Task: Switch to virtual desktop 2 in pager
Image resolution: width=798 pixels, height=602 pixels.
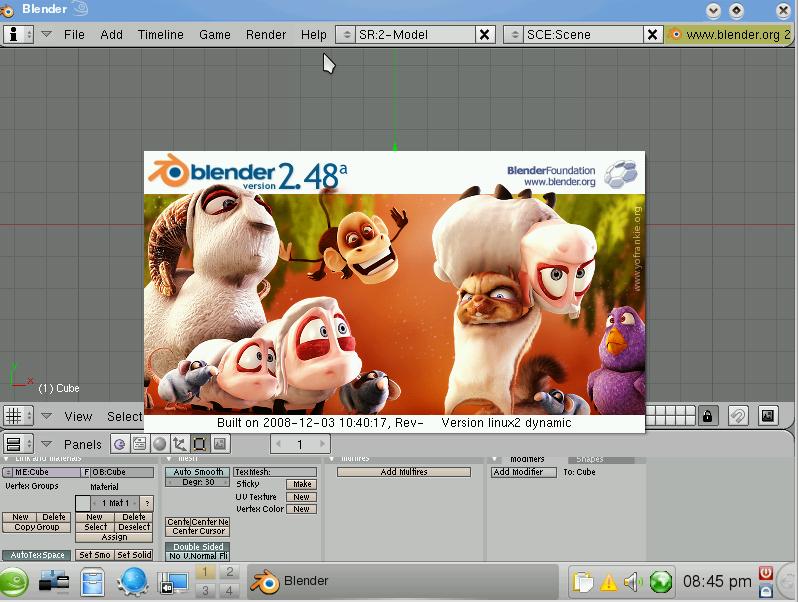Action: click(x=230, y=572)
